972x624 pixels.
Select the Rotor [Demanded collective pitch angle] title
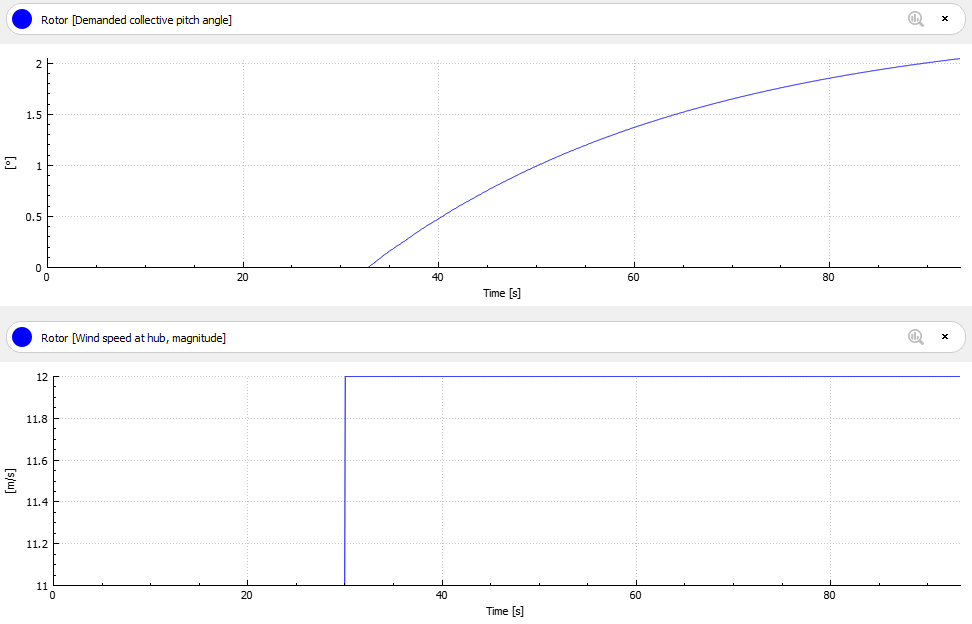click(136, 20)
